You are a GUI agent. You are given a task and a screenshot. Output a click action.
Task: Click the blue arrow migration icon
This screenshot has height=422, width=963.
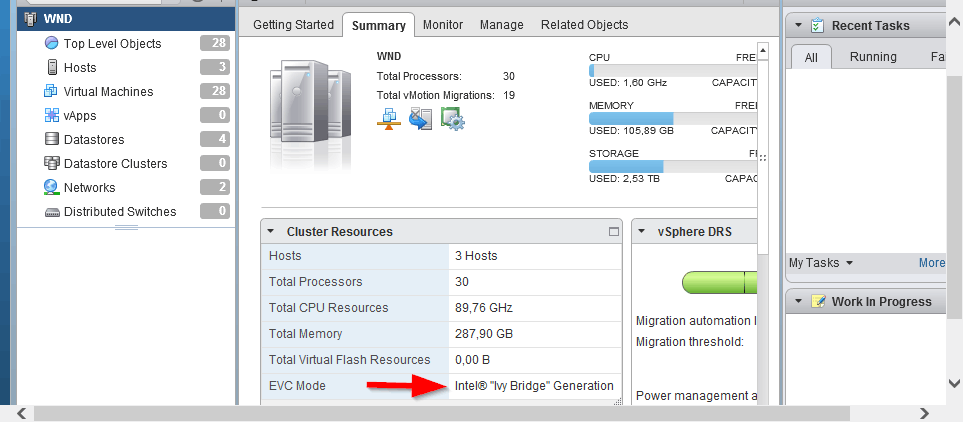click(421, 119)
